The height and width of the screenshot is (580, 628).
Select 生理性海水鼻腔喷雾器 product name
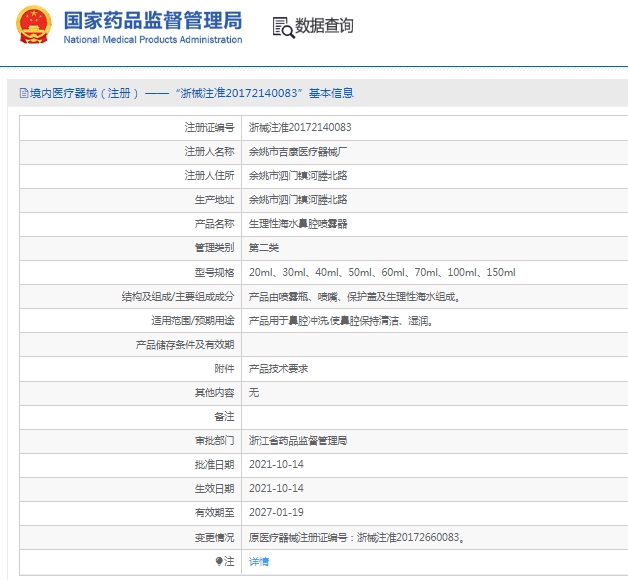tap(298, 224)
